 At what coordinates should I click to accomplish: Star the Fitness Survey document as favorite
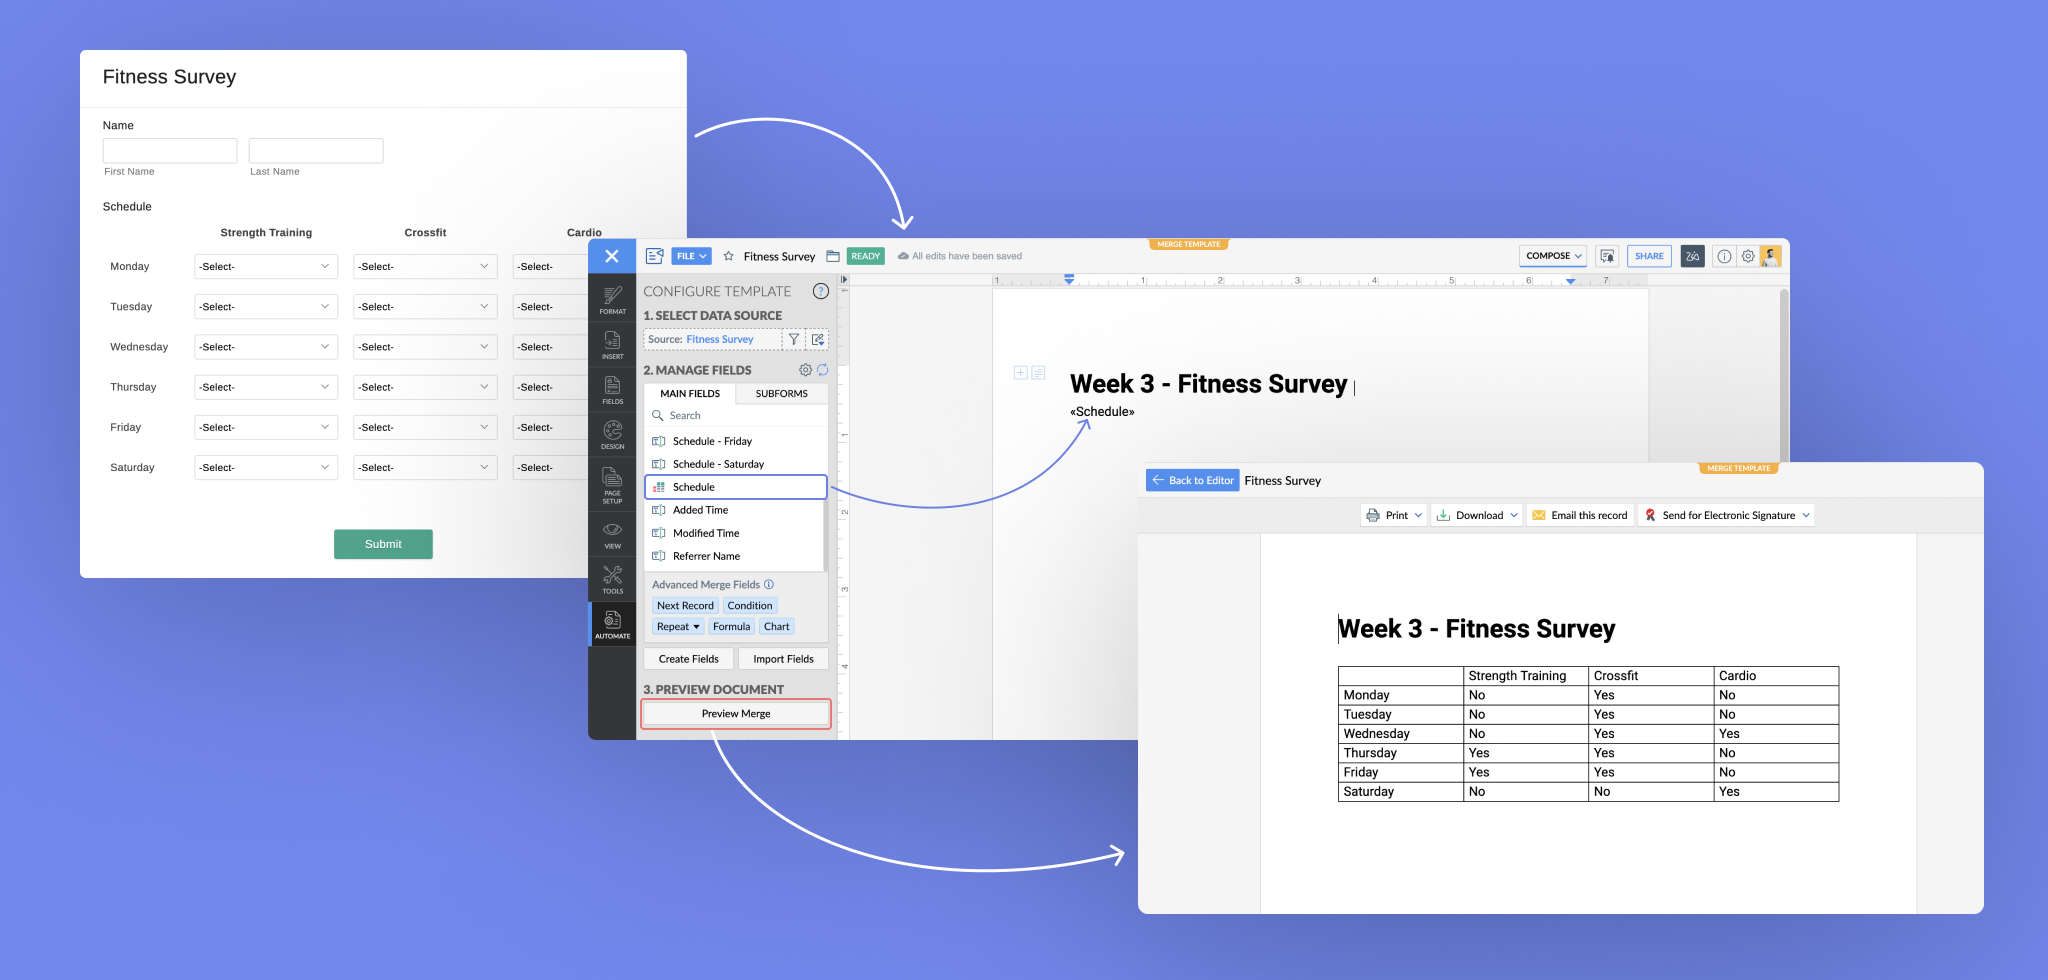(x=729, y=256)
